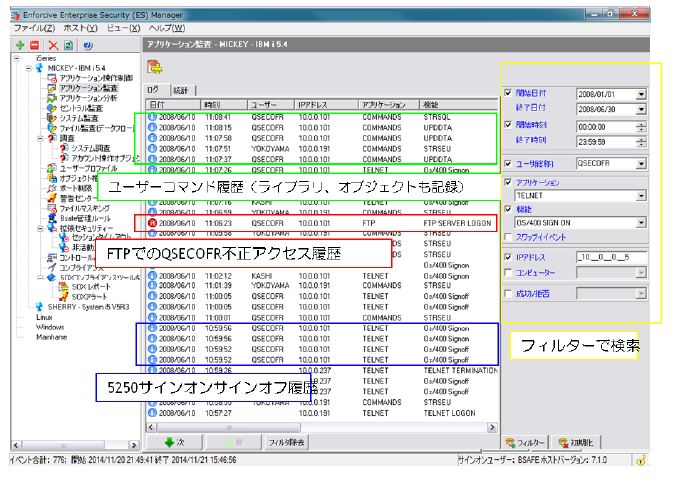Select アプリケーション操作制御 tree node
This screenshot has width=674, height=481.
(96, 78)
